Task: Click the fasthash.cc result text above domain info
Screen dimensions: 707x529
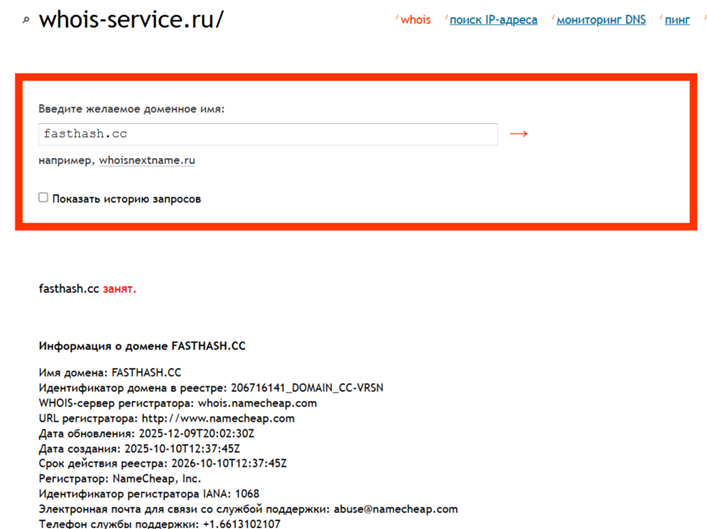Action: pos(68,289)
